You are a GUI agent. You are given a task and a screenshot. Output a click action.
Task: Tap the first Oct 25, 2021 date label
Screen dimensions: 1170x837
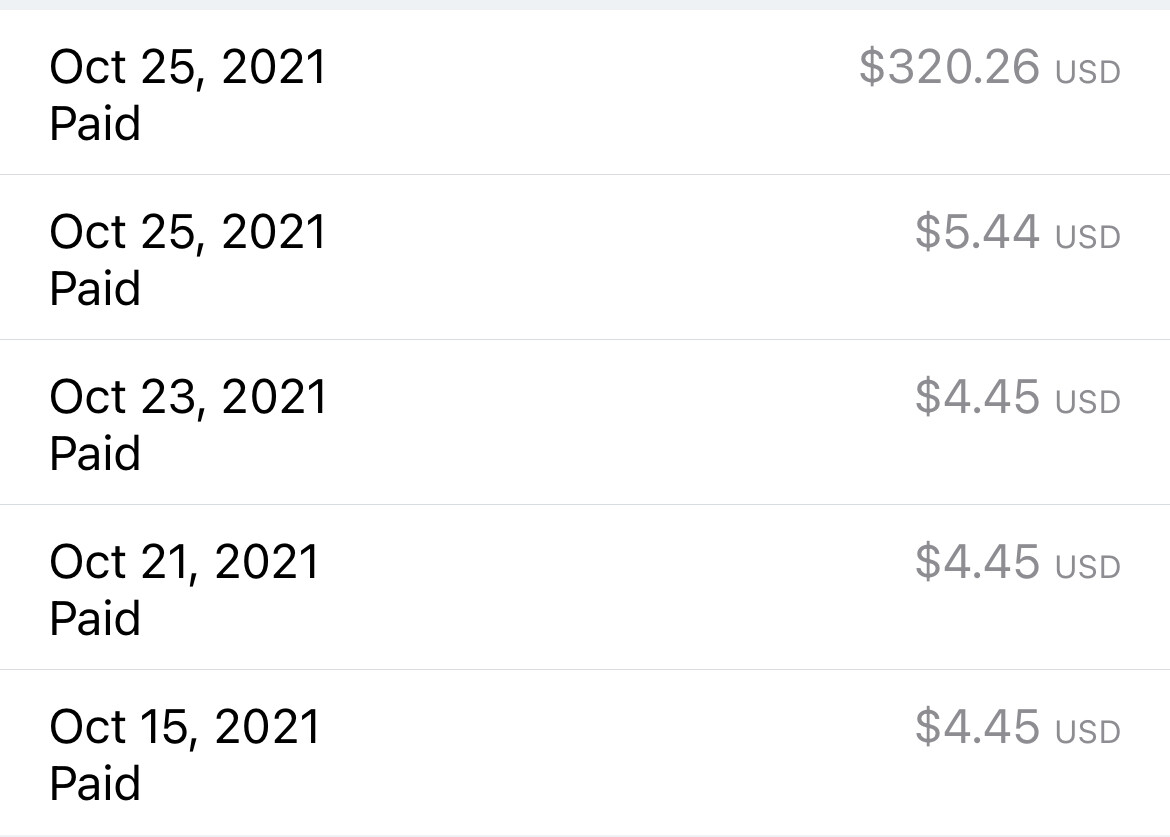[187, 68]
